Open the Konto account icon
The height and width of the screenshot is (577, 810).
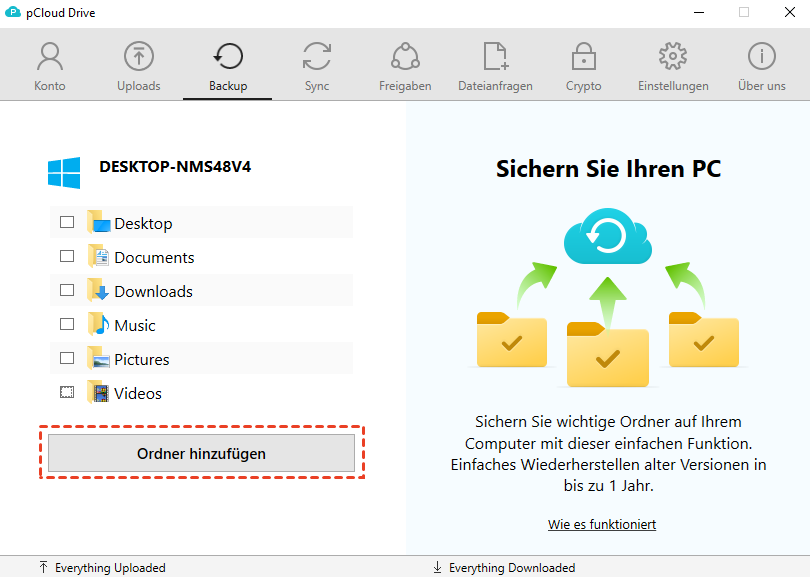pos(50,56)
